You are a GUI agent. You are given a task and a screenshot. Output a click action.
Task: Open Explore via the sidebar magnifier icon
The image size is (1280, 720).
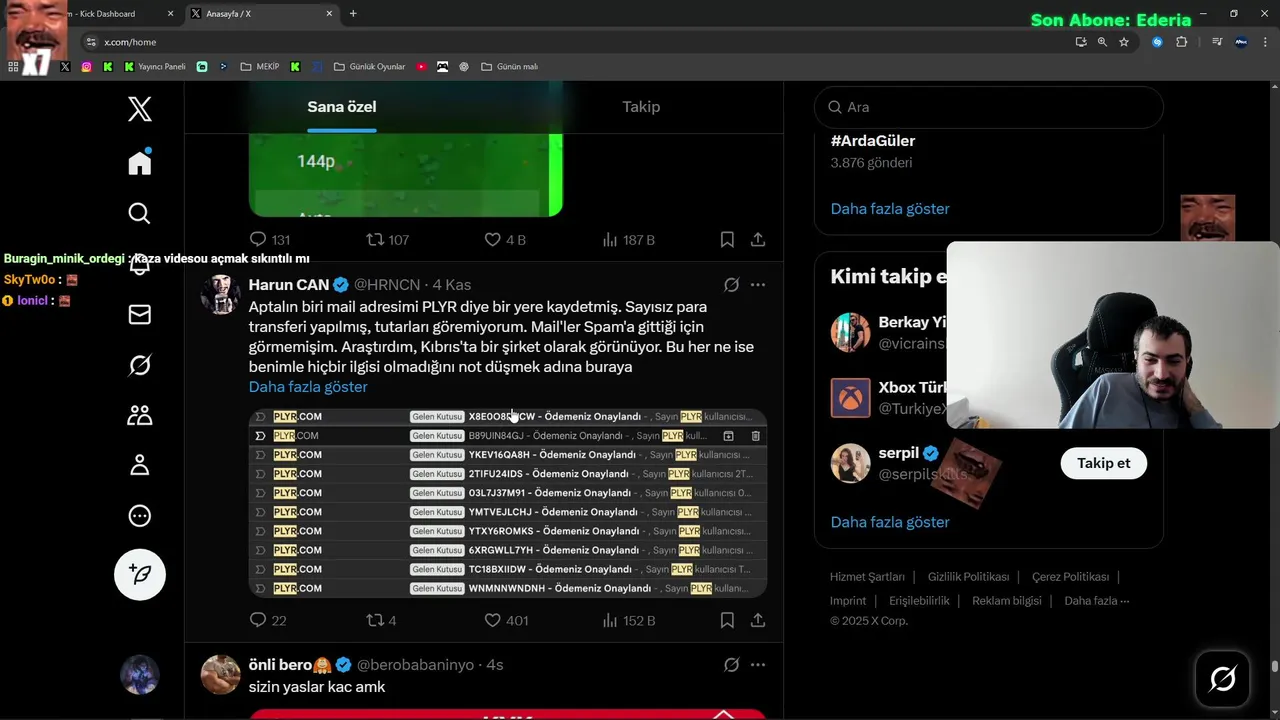click(x=140, y=213)
